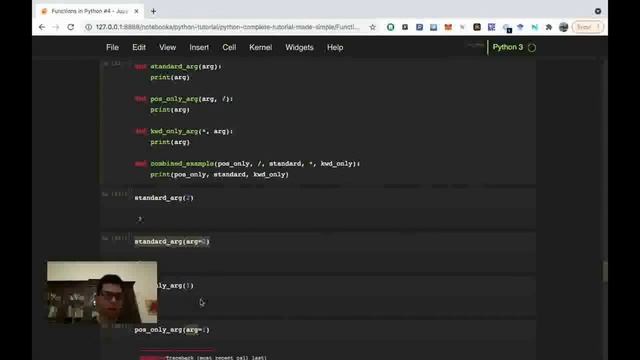The image size is (640, 360).
Task: Select the standard_arg(arg=2) cell
Action: click(x=318, y=242)
